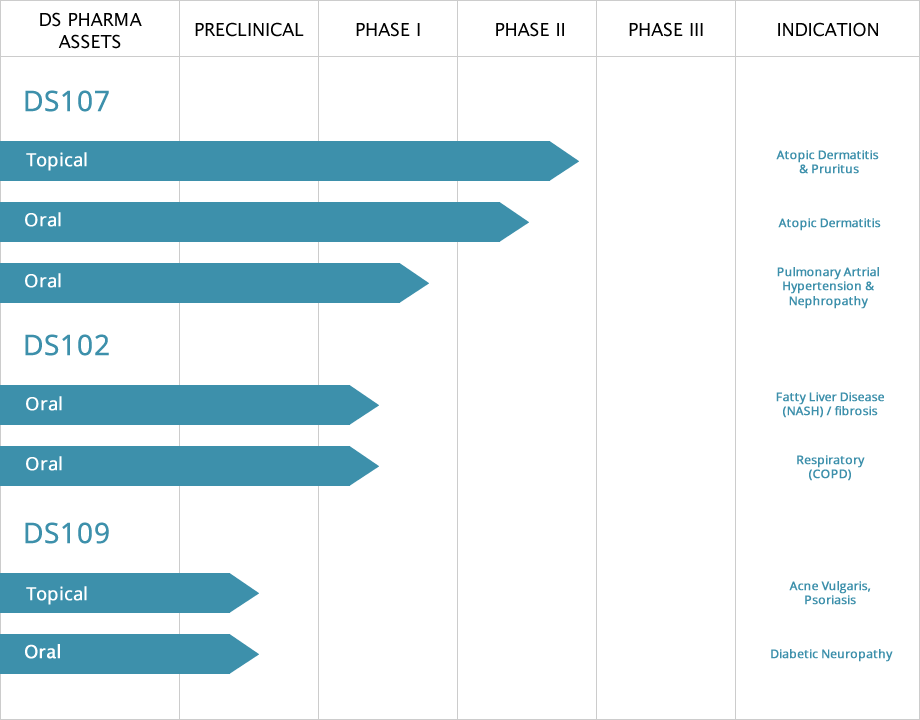Open Atopic Dermatitis & Pruritus indication
Screen dimensions: 920x720
click(828, 162)
